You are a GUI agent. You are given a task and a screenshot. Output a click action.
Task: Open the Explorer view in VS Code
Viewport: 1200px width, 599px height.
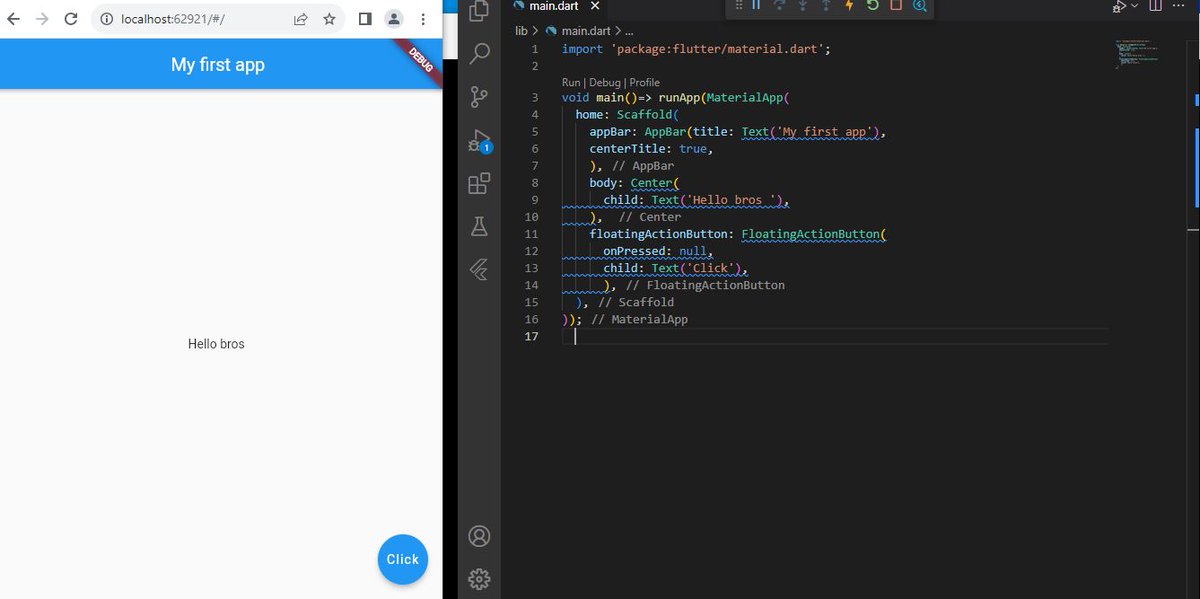pyautogui.click(x=479, y=11)
